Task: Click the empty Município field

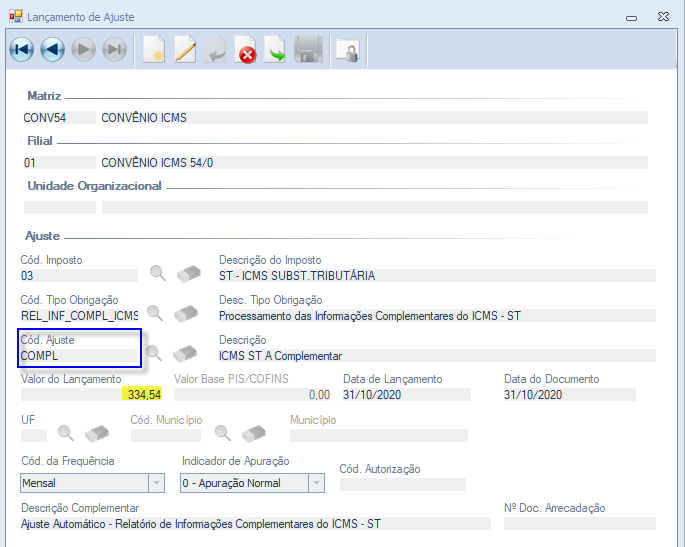Action: (x=379, y=435)
